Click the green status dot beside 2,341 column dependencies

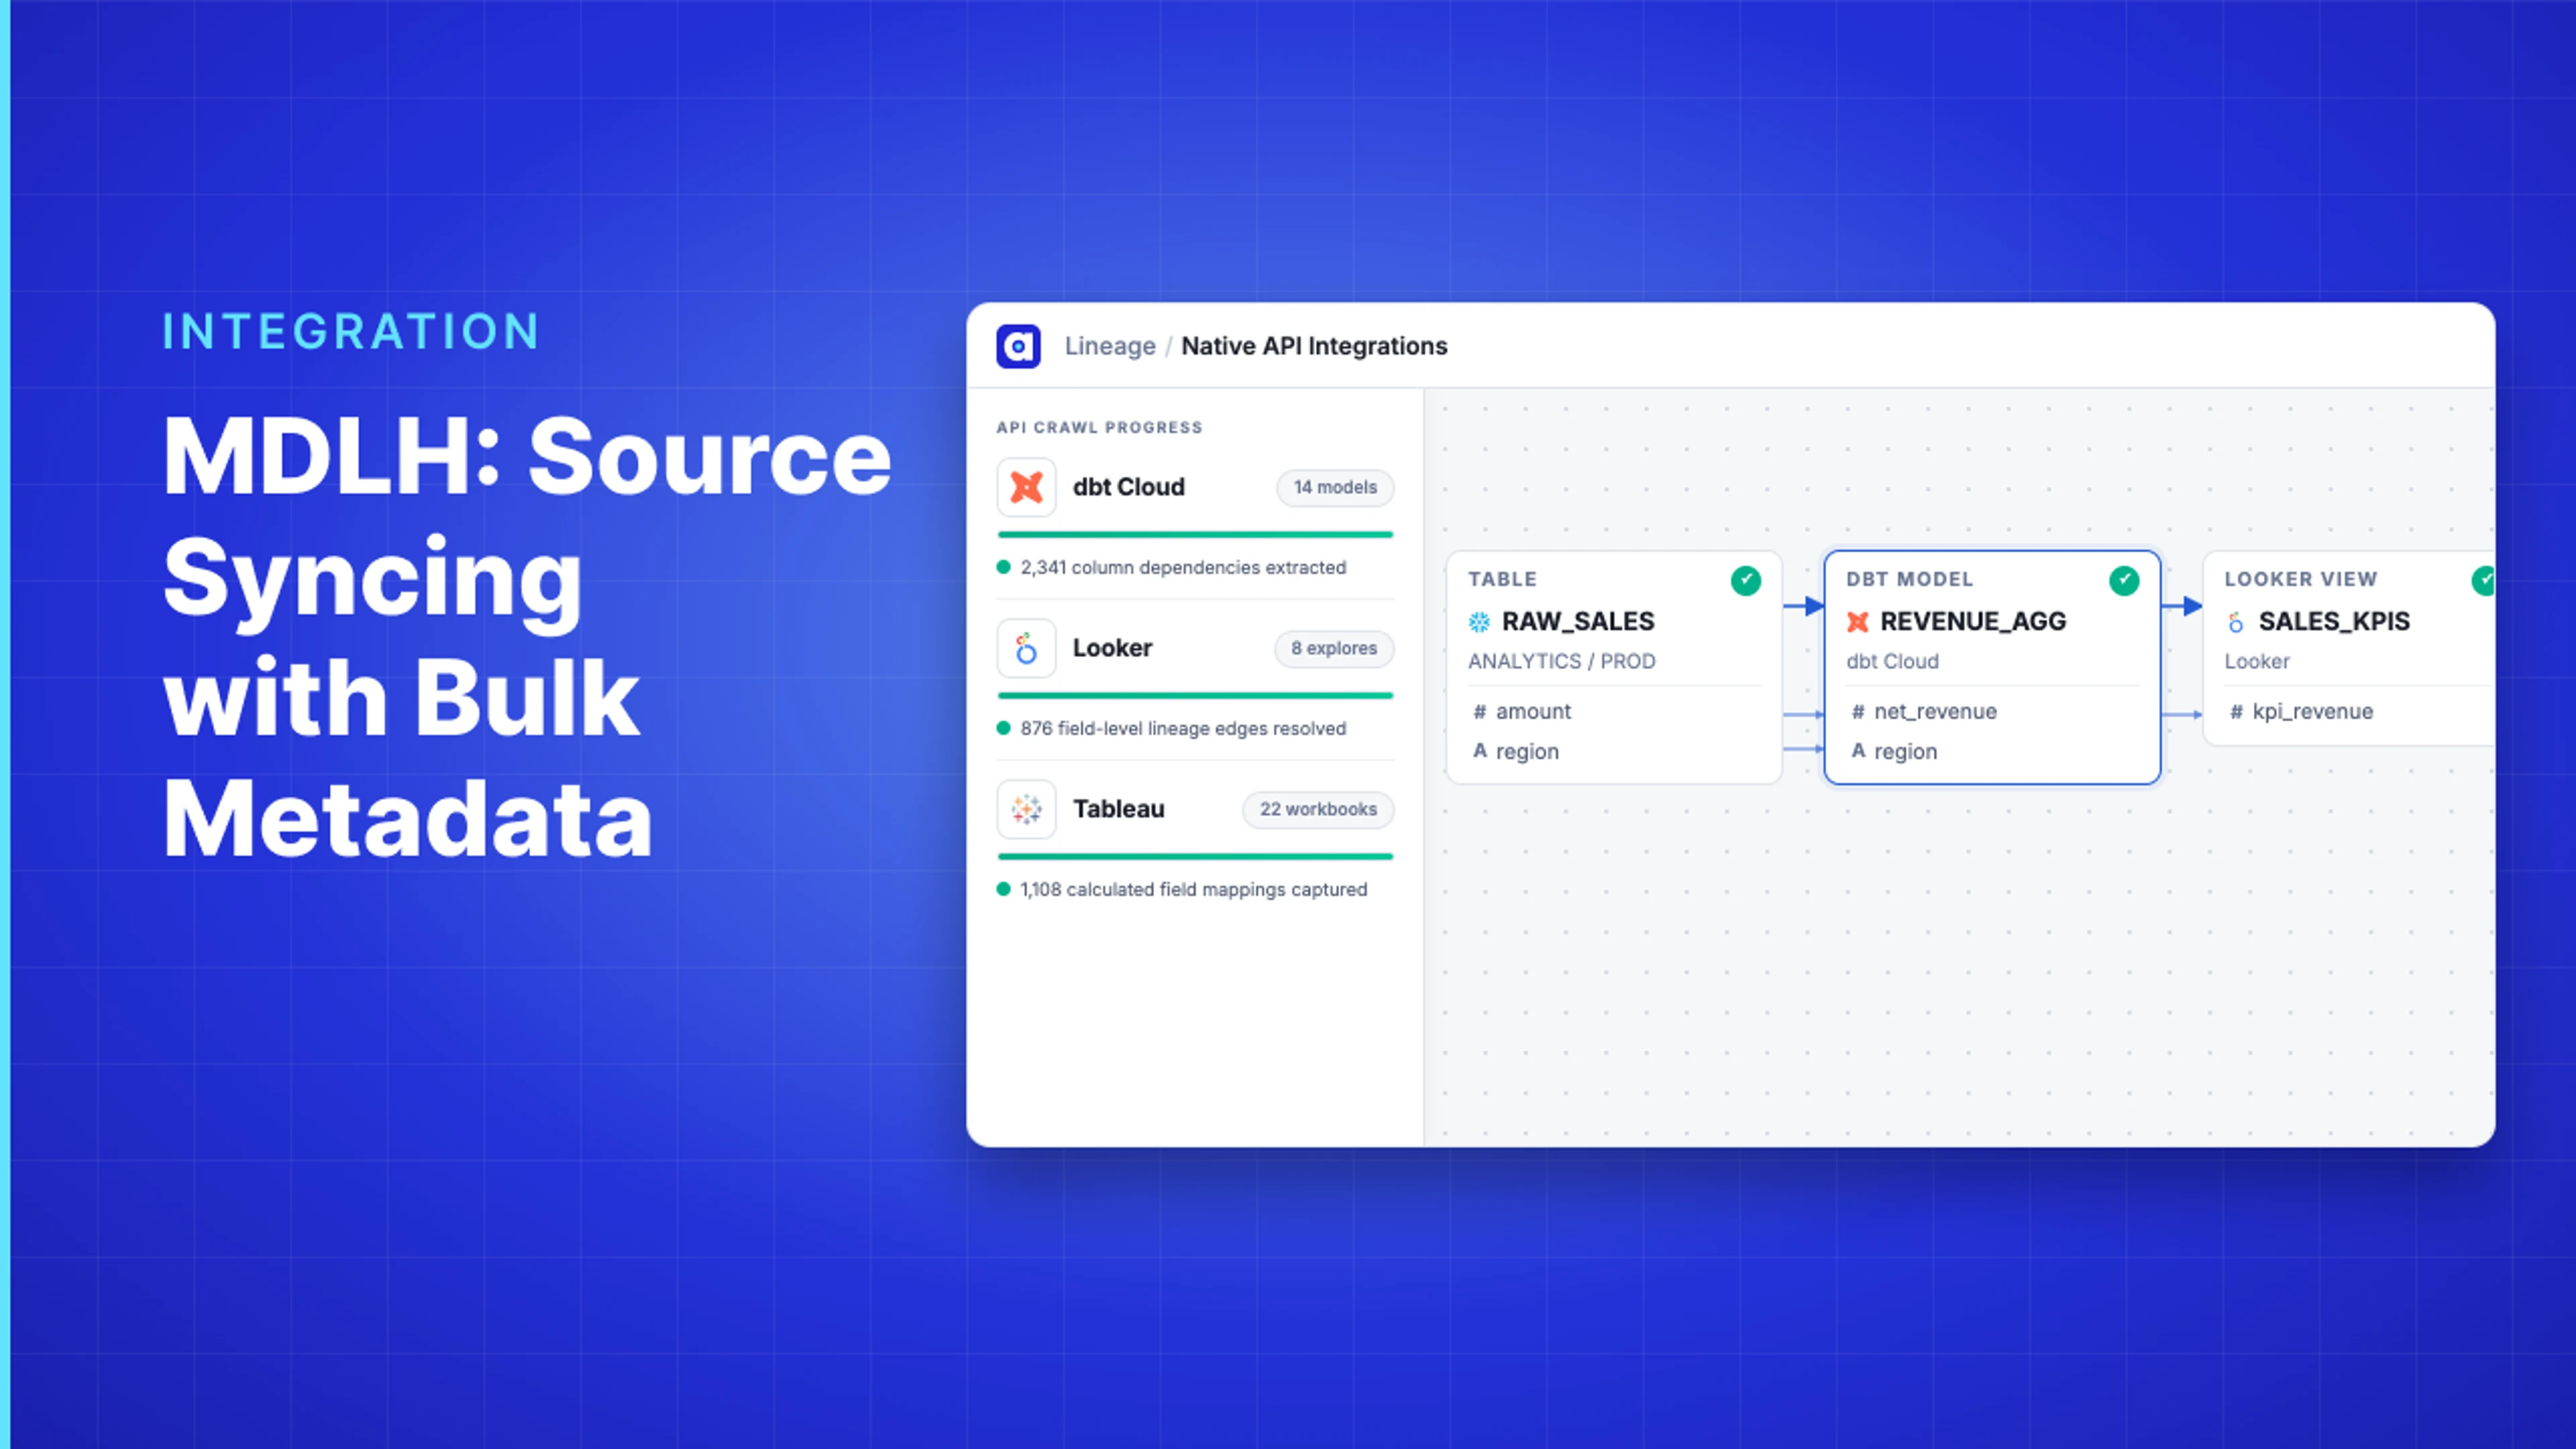tap(1003, 567)
